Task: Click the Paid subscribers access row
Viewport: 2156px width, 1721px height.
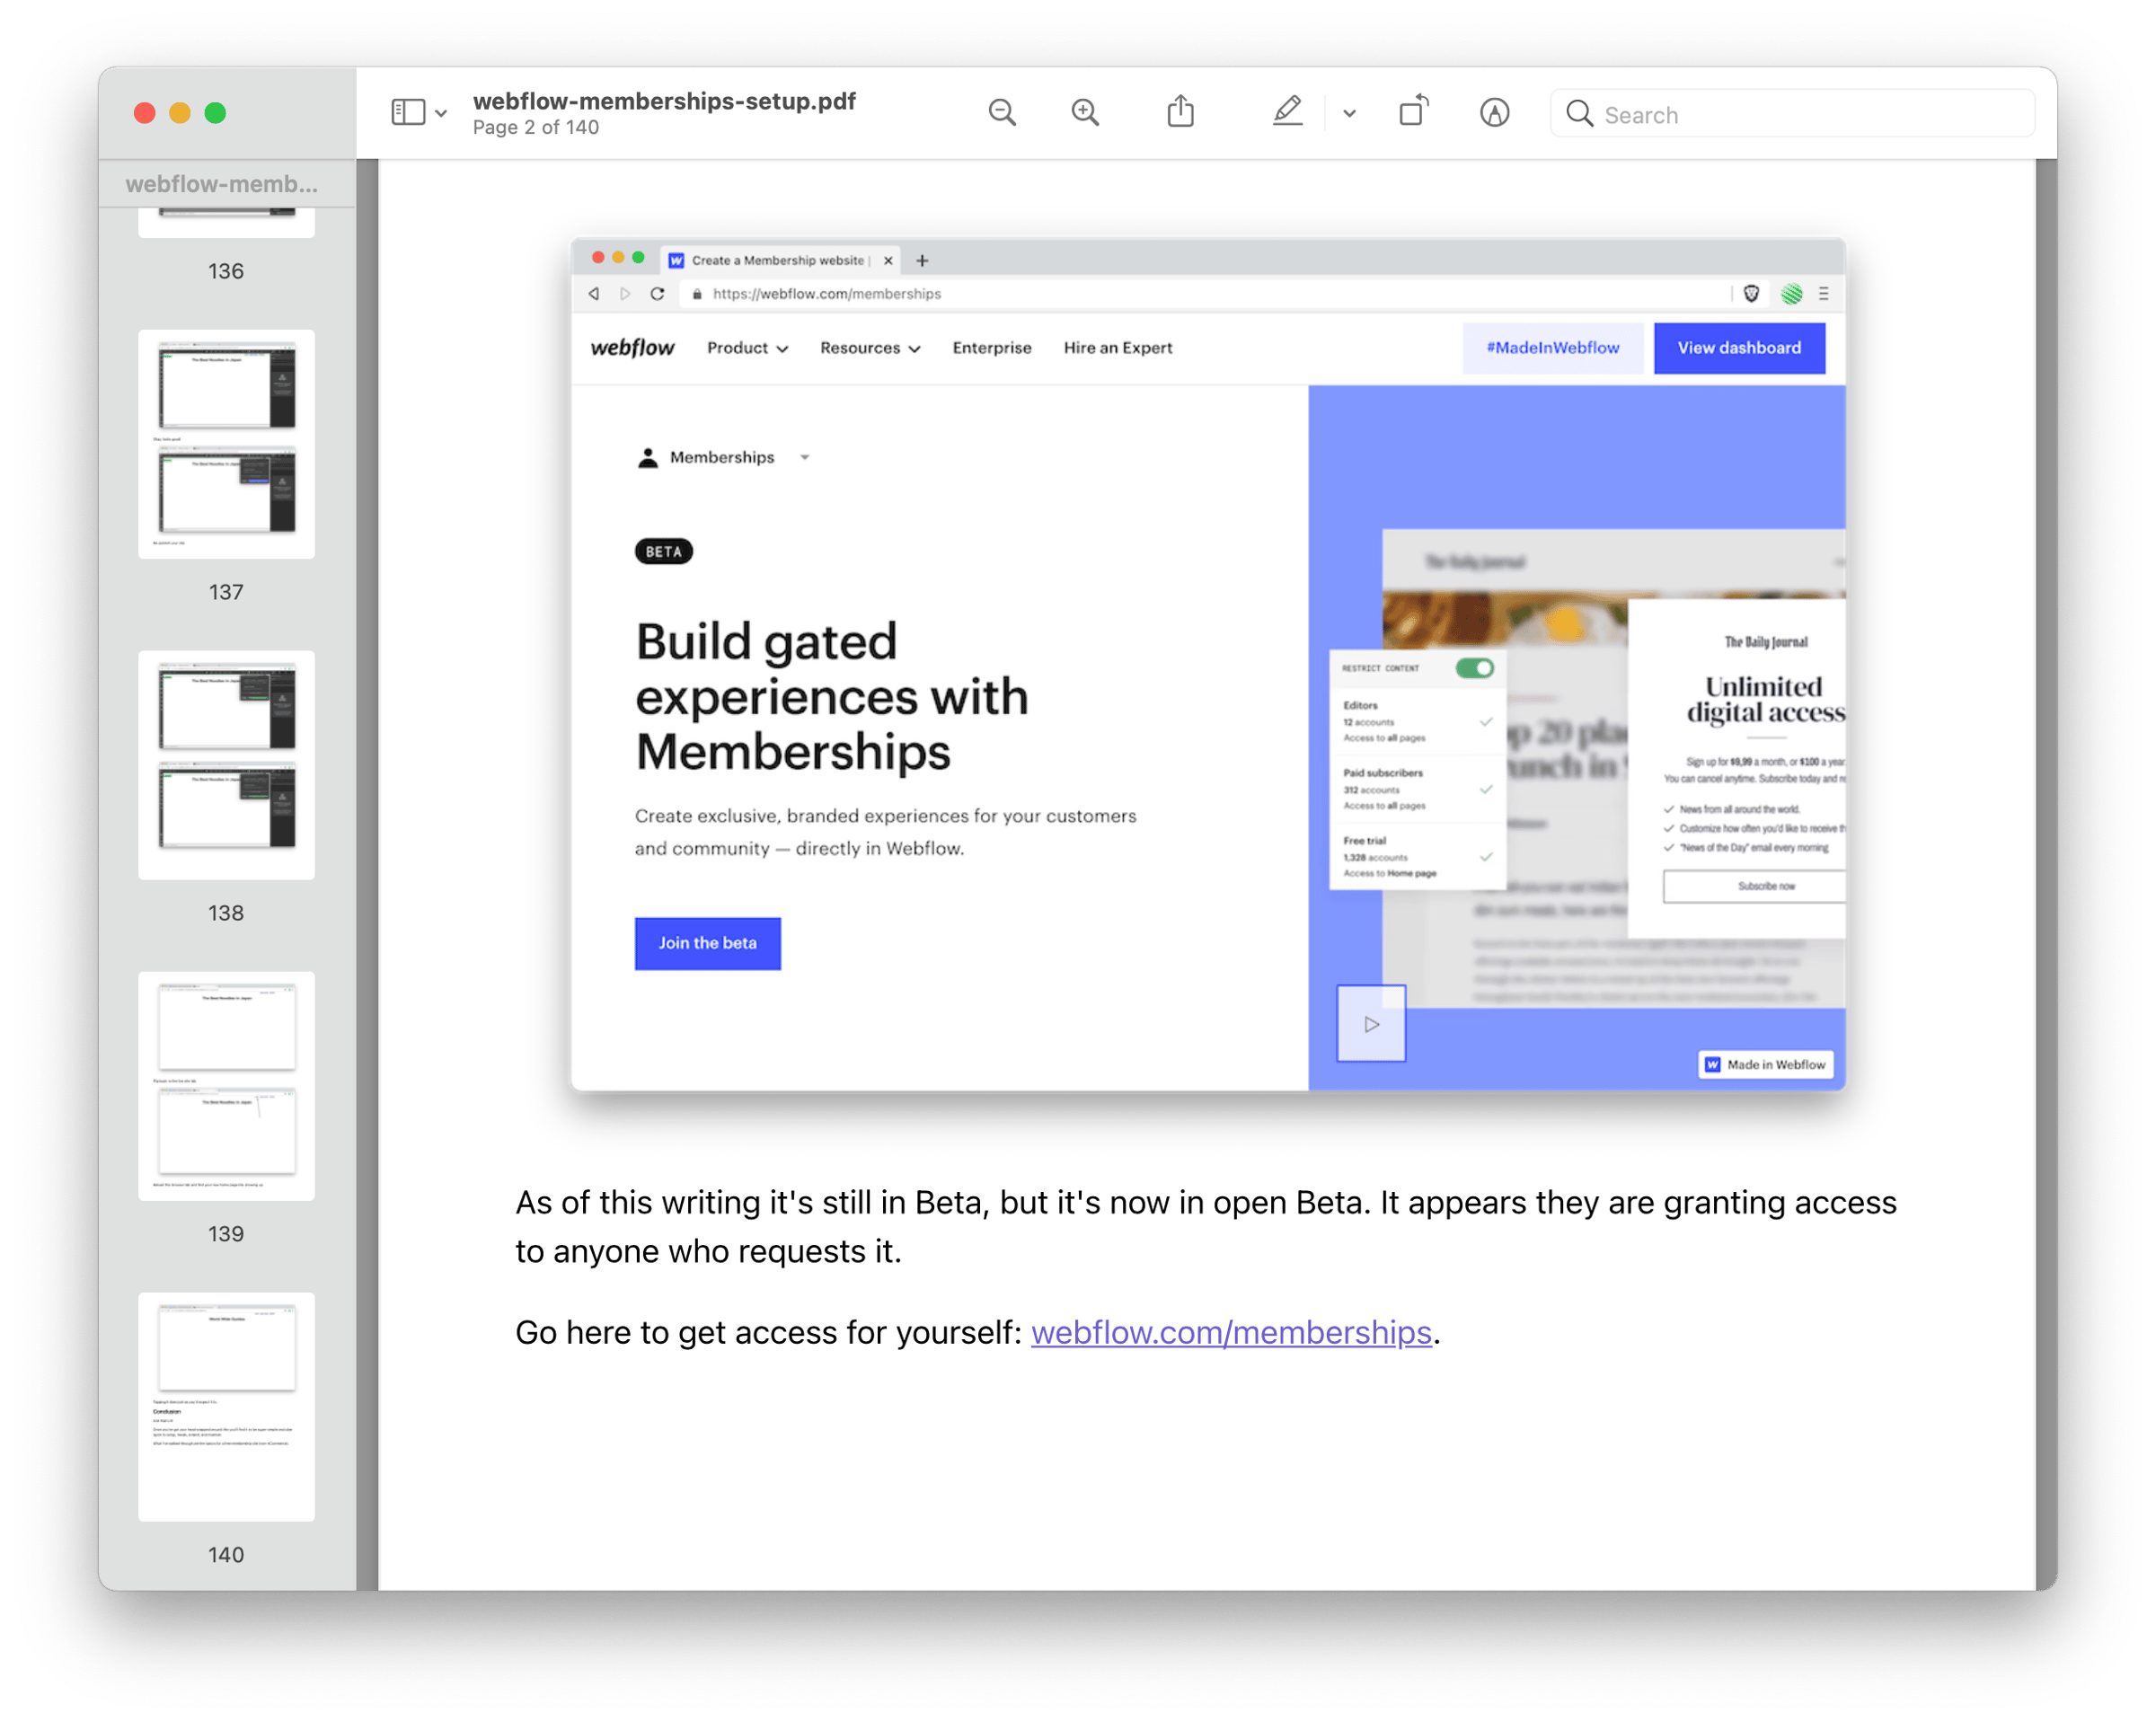Action: point(1417,789)
